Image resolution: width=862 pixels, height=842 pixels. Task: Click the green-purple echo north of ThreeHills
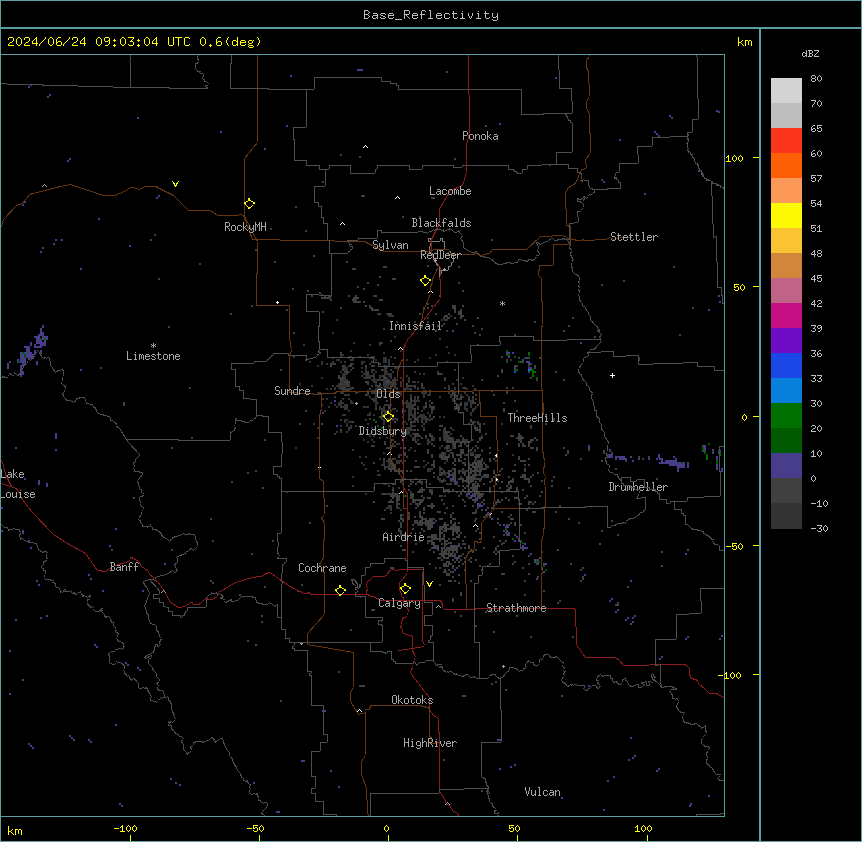[522, 365]
